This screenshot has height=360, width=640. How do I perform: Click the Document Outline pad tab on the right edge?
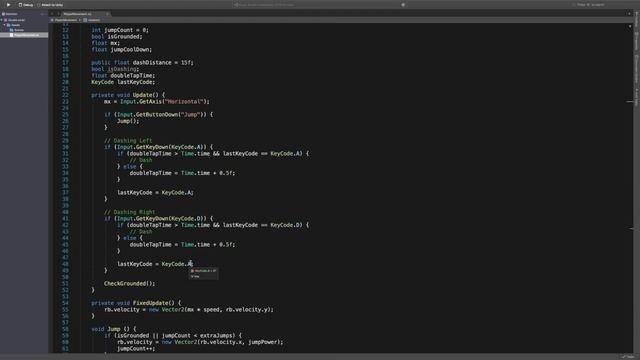636,69
